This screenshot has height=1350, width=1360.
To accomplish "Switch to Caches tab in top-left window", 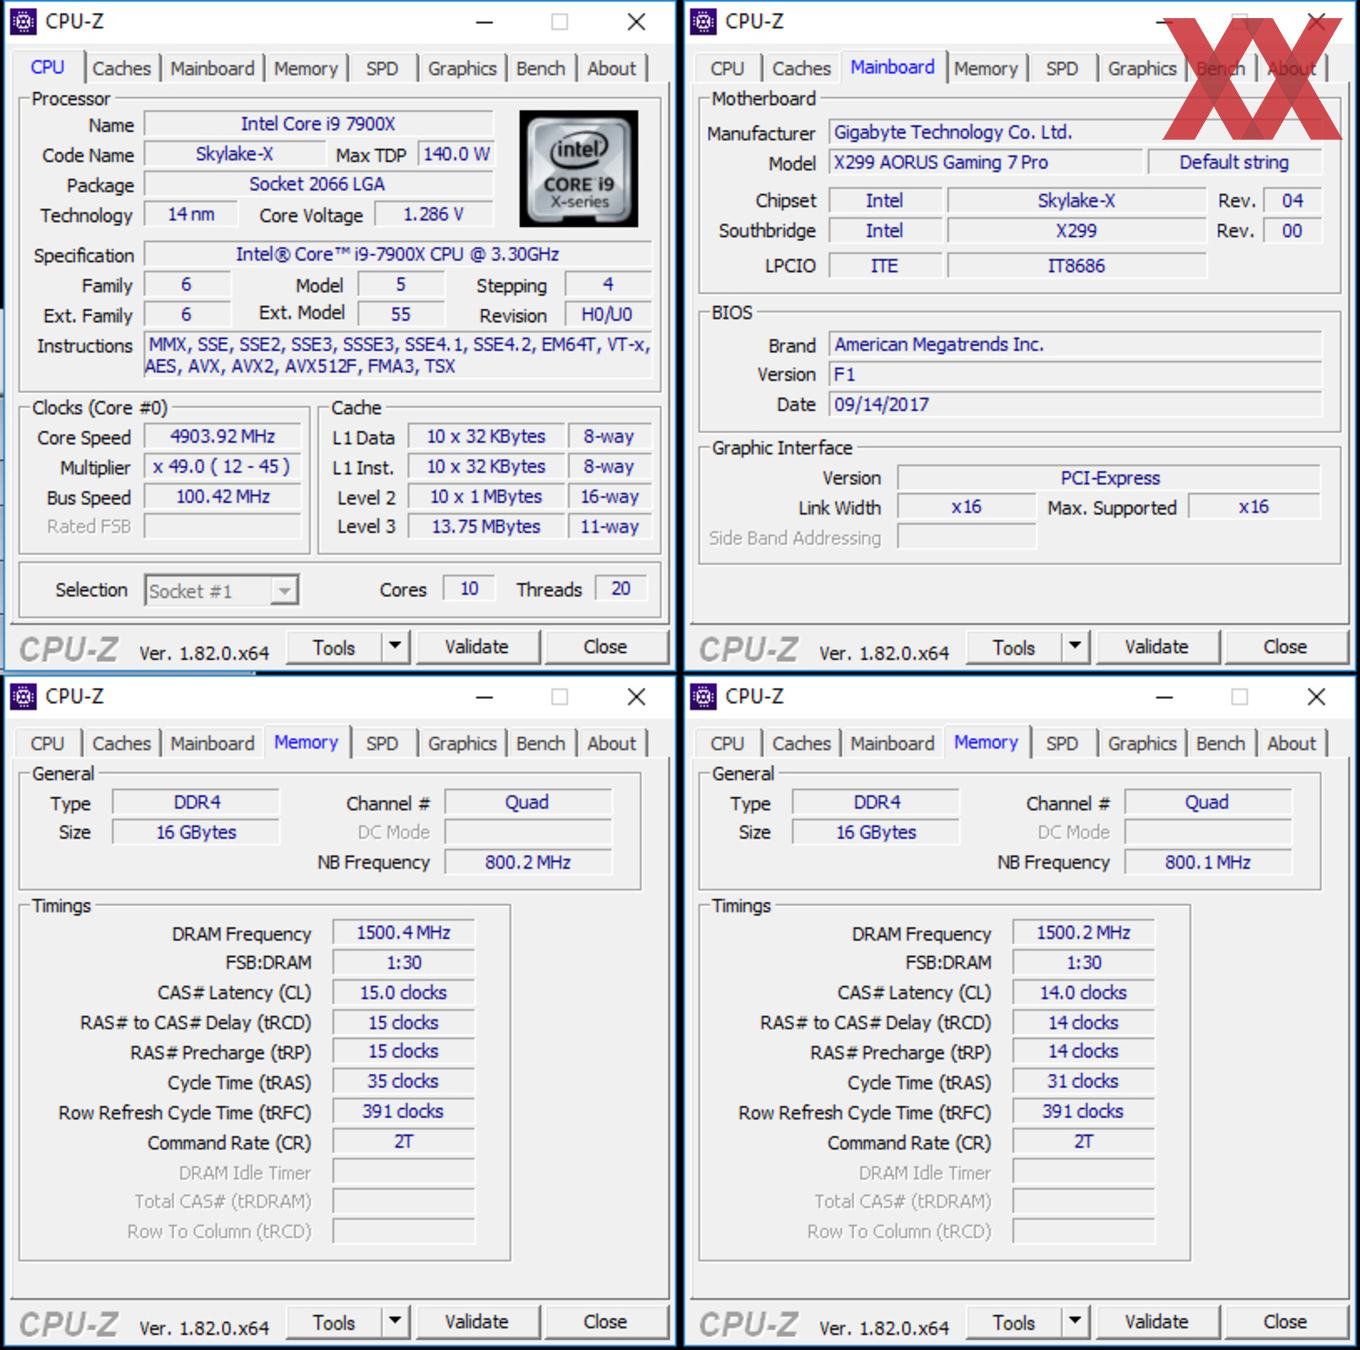I will pyautogui.click(x=121, y=68).
